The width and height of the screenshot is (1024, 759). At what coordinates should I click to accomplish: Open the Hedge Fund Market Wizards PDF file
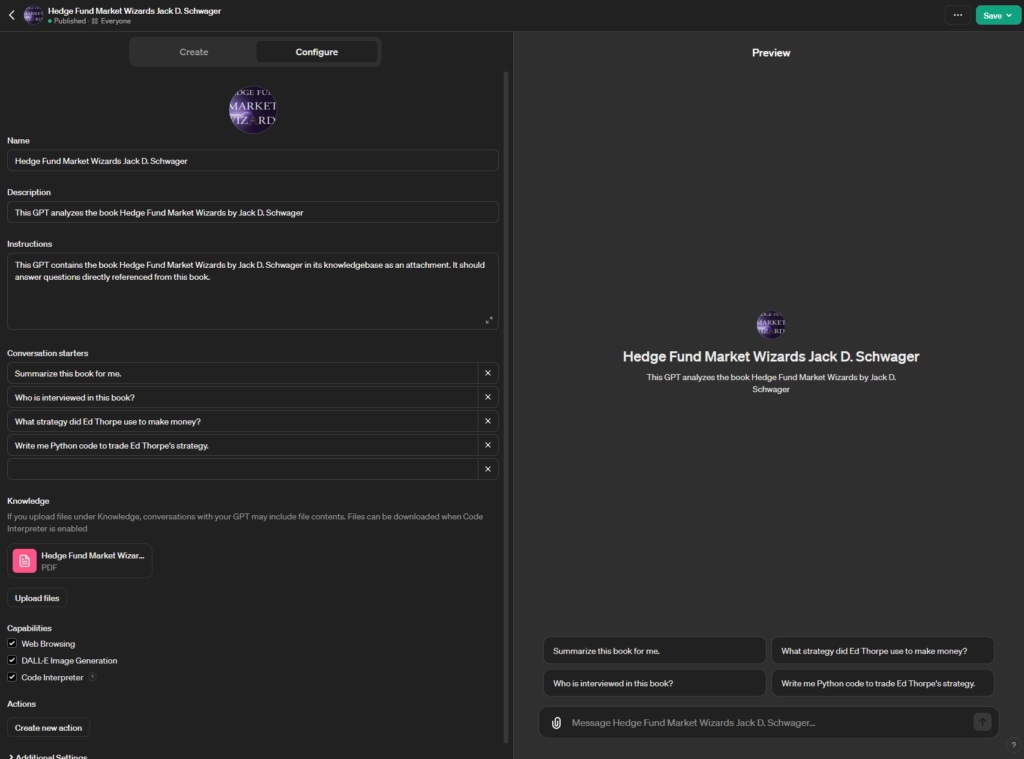(82, 561)
